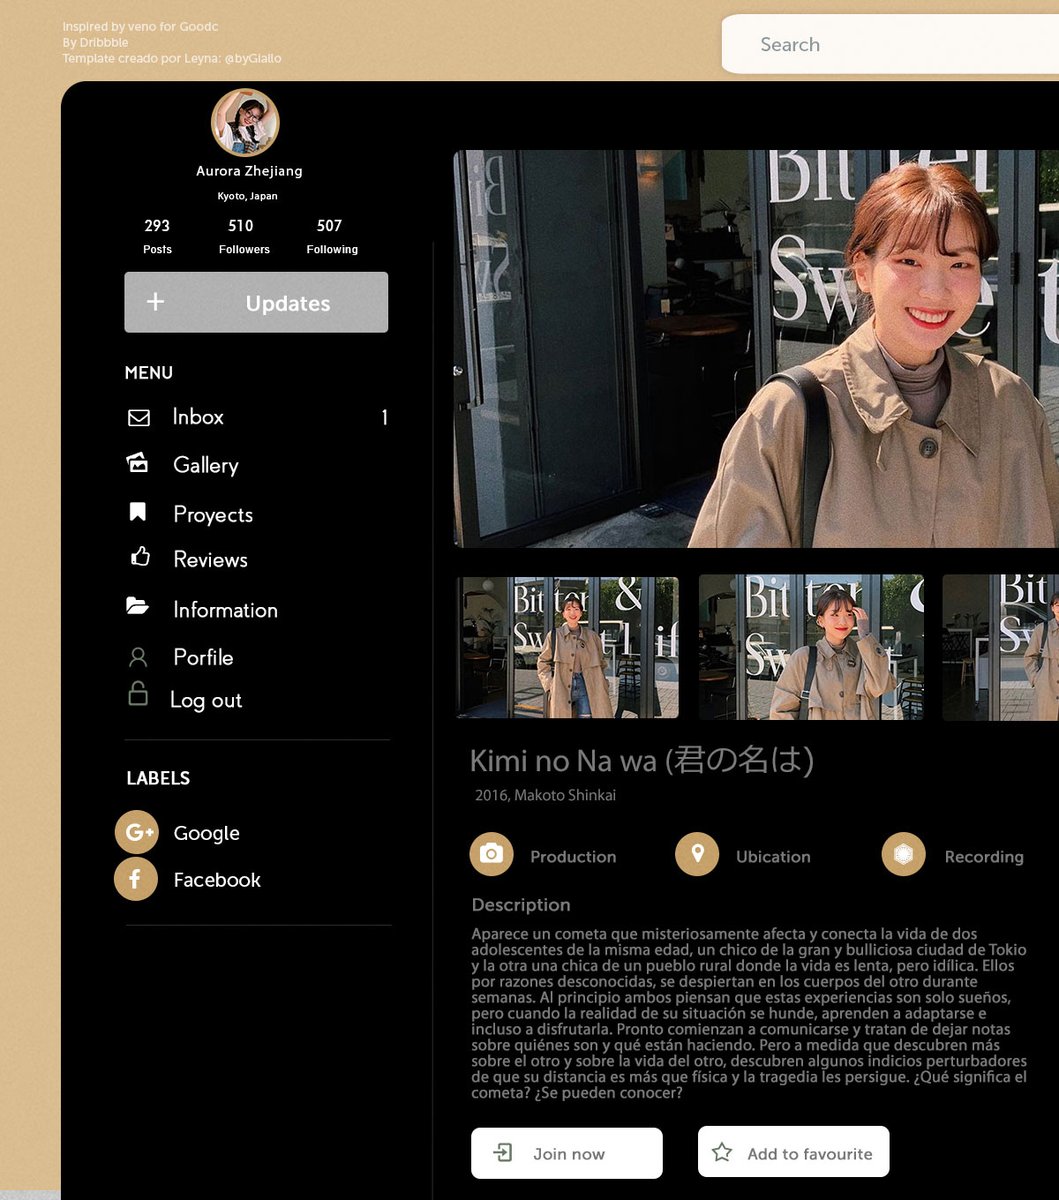Click the Recording hexagon icon
1059x1200 pixels.
pos(903,854)
